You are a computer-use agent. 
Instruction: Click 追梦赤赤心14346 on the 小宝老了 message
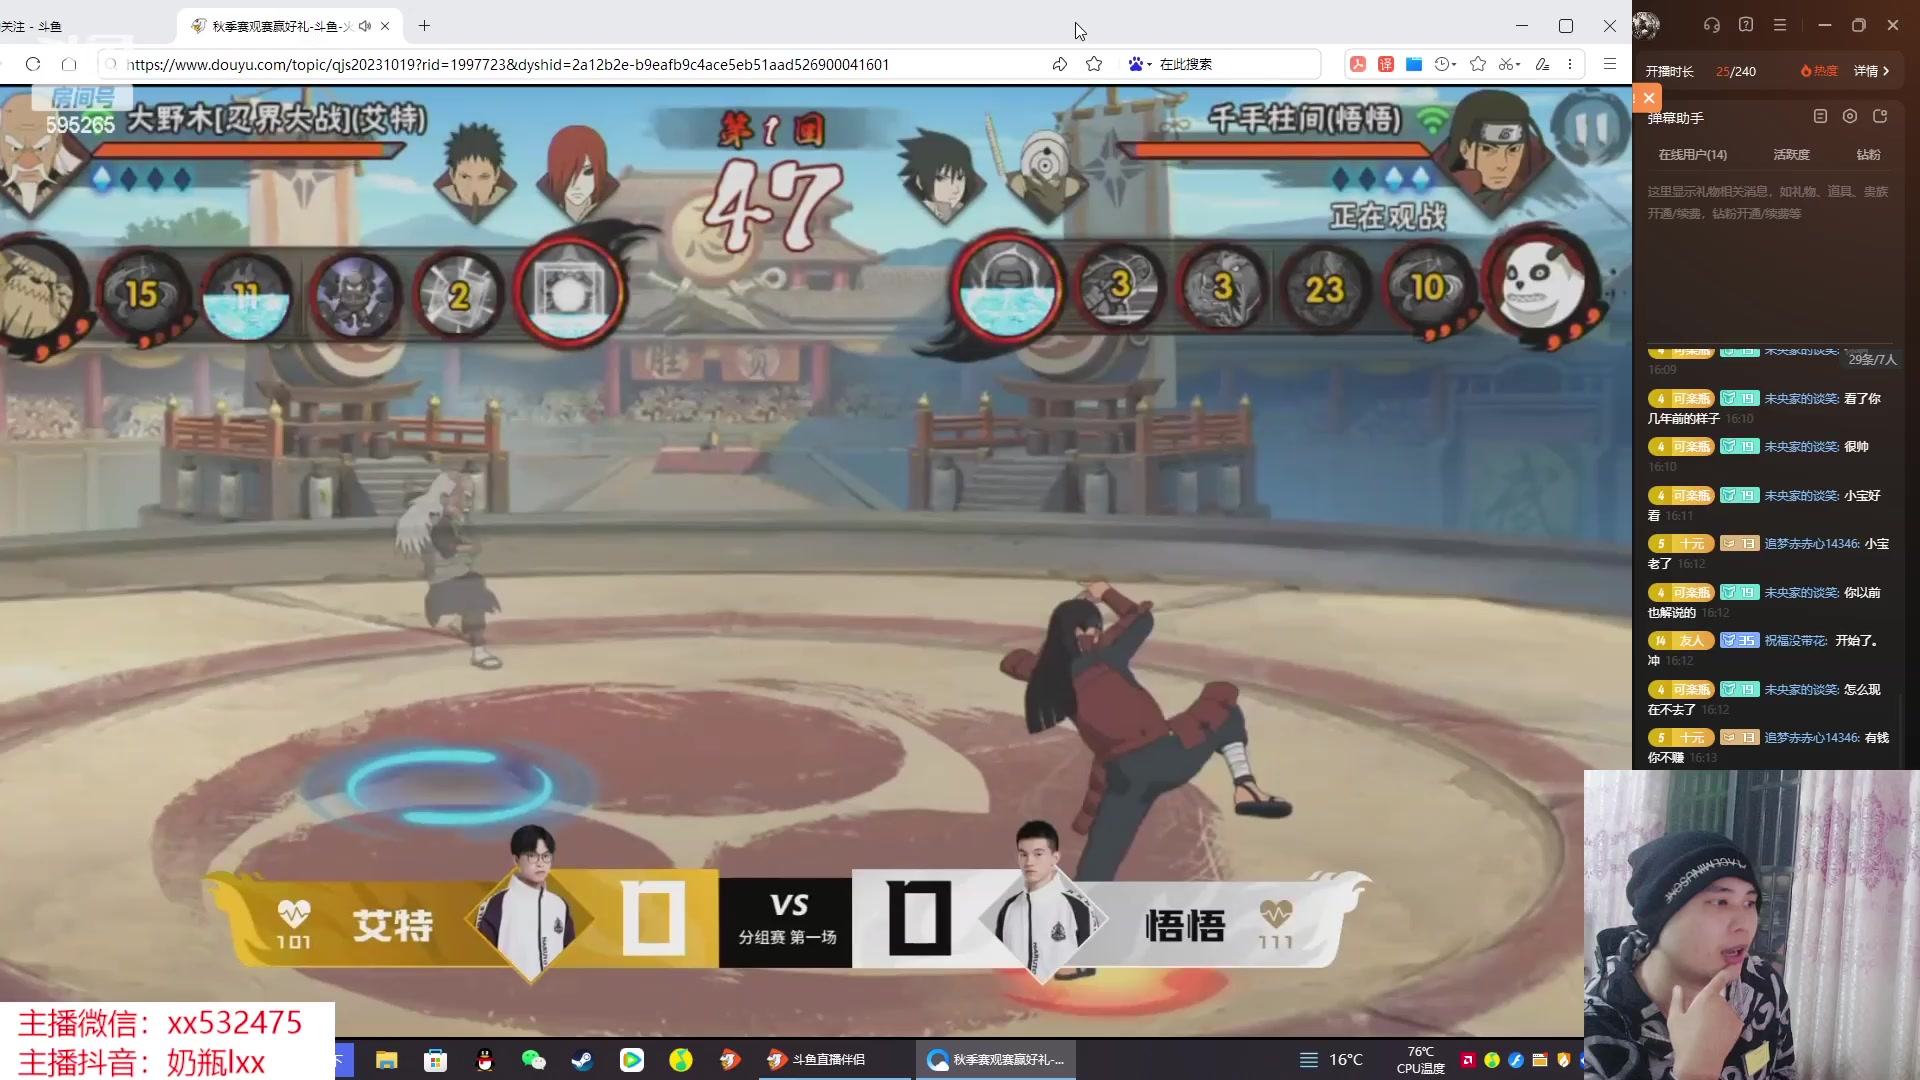tap(1812, 544)
